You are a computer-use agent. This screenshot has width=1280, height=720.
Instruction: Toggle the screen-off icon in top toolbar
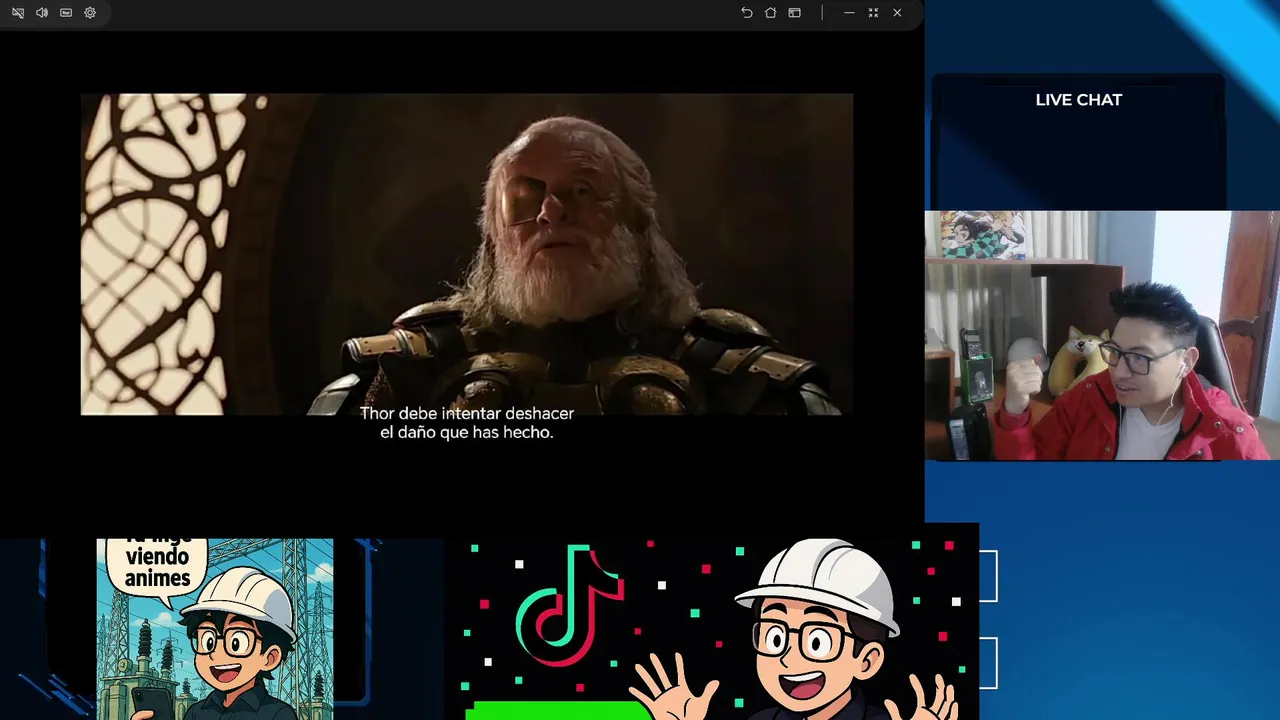tap(18, 13)
